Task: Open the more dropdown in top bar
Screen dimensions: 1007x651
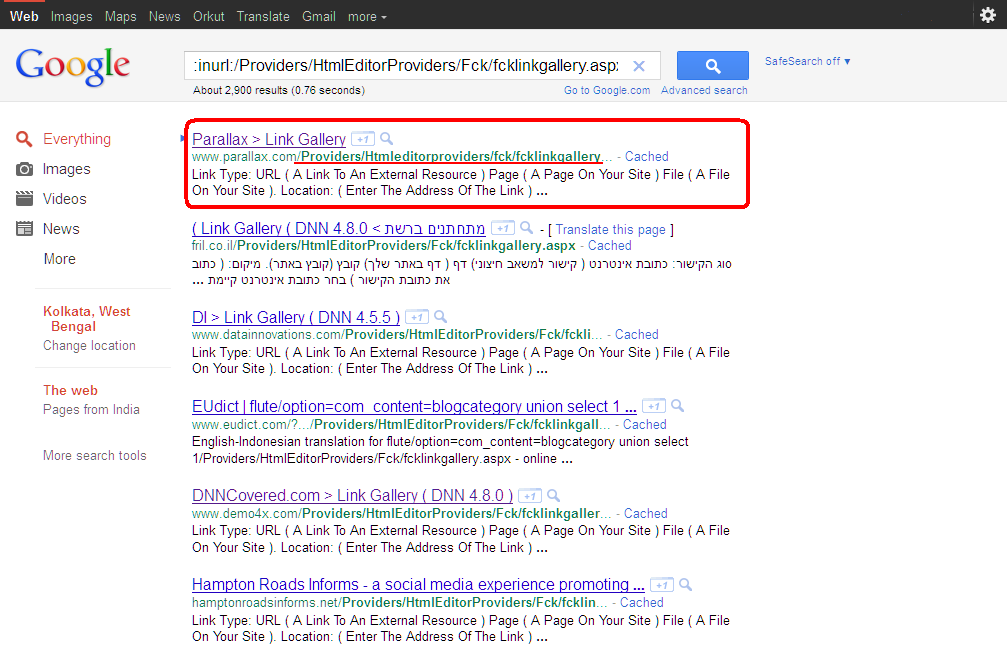Action: point(367,17)
